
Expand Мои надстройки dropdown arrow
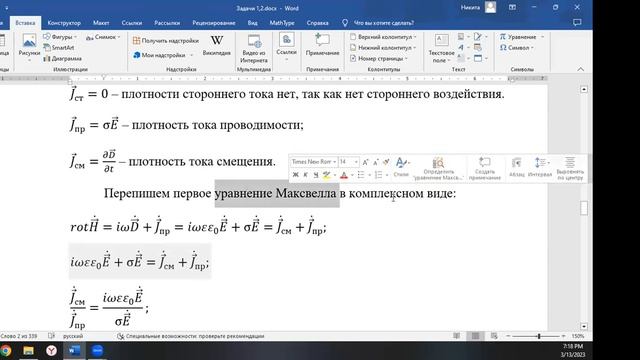click(192, 55)
